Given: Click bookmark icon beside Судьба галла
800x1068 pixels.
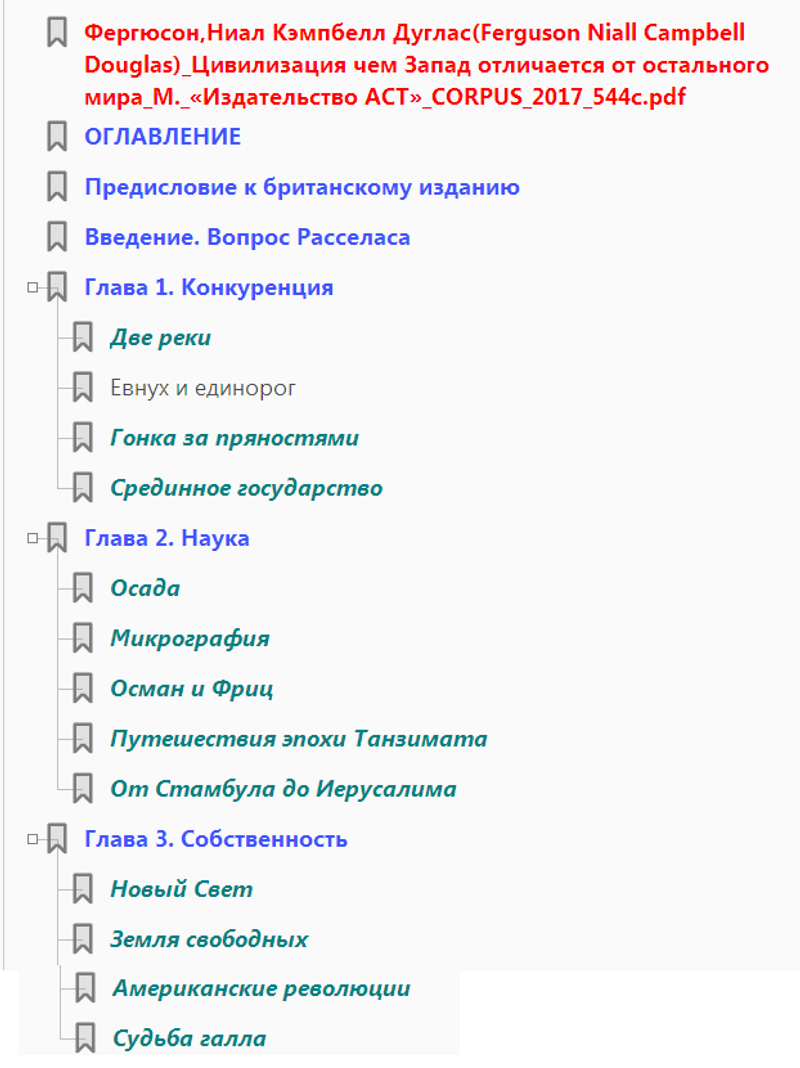Looking at the screenshot, I should (86, 1037).
